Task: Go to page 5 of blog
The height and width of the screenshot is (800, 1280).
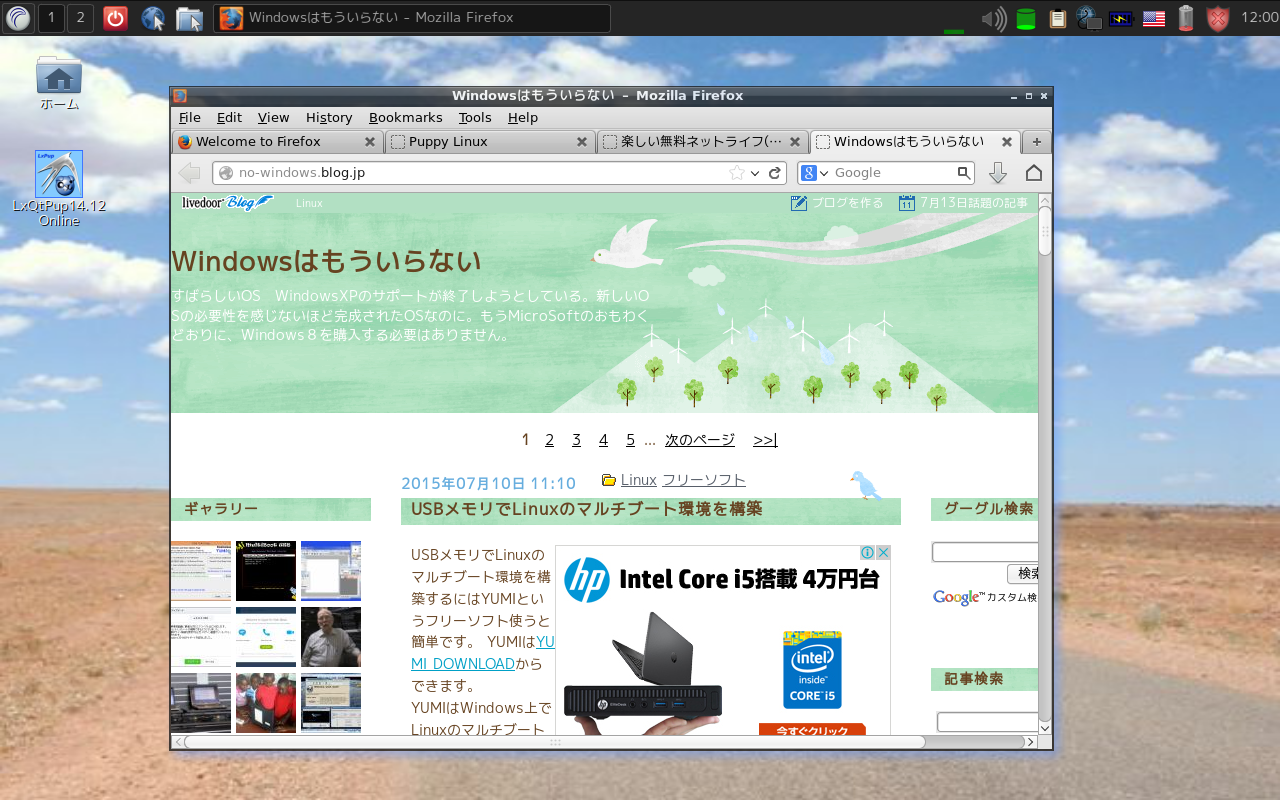Action: click(630, 440)
